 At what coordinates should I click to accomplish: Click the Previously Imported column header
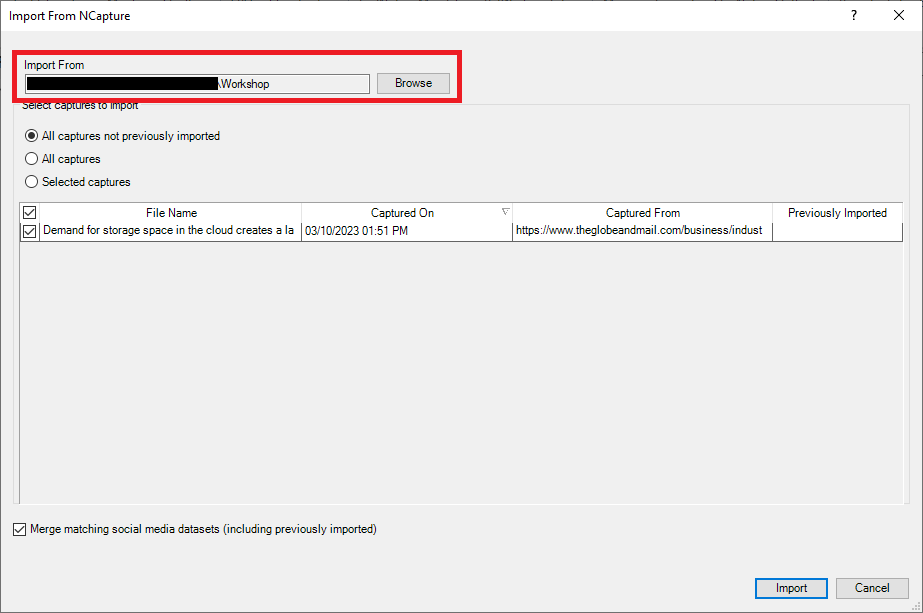click(x=837, y=212)
